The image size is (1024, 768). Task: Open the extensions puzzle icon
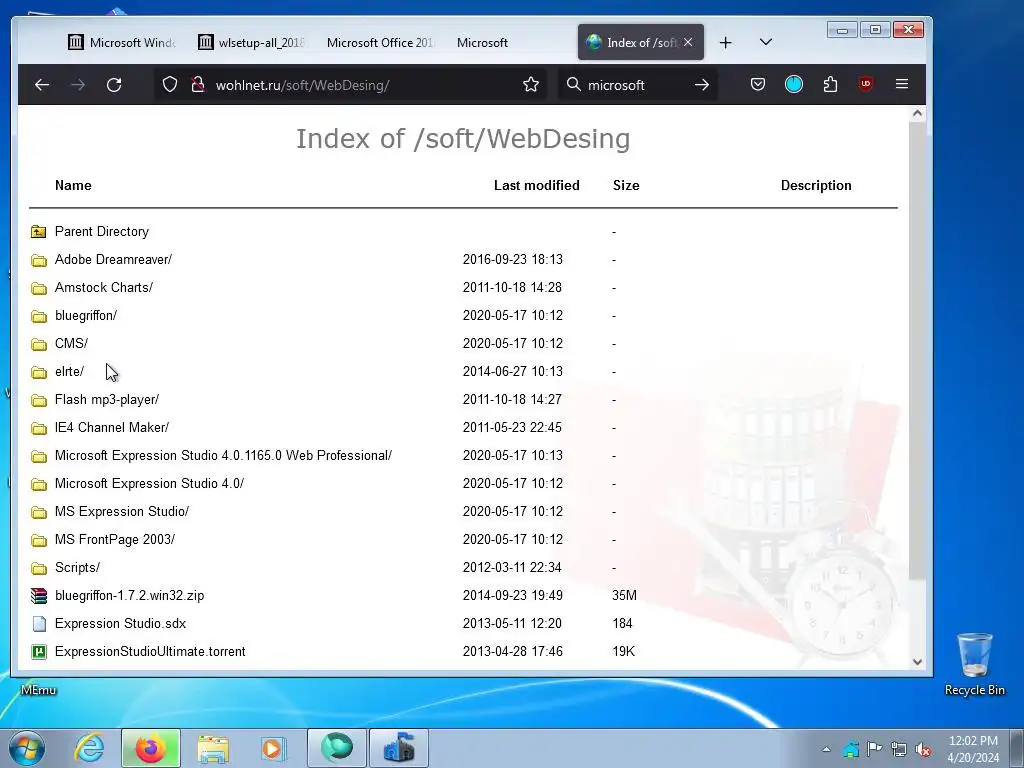(830, 84)
